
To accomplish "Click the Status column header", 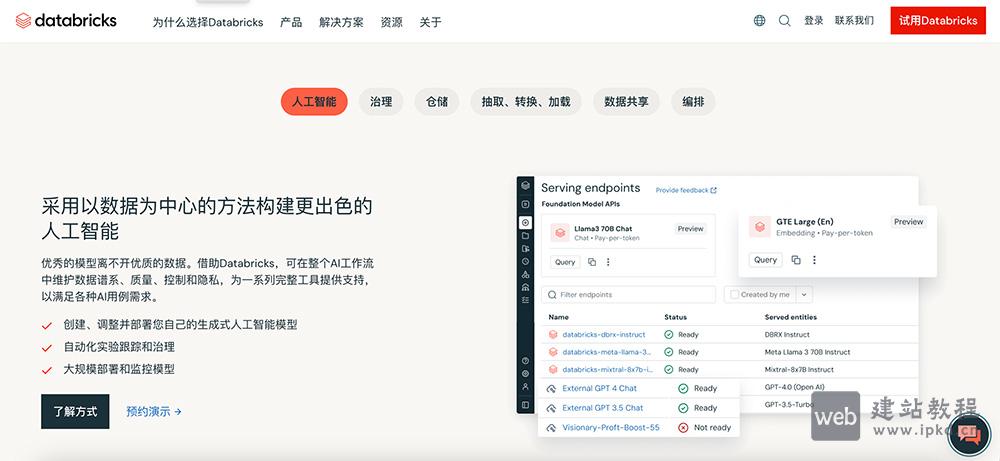I will (675, 317).
